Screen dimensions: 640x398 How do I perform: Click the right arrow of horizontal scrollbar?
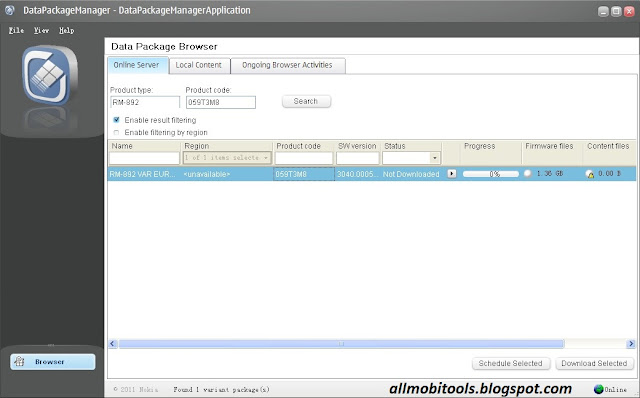[631, 344]
